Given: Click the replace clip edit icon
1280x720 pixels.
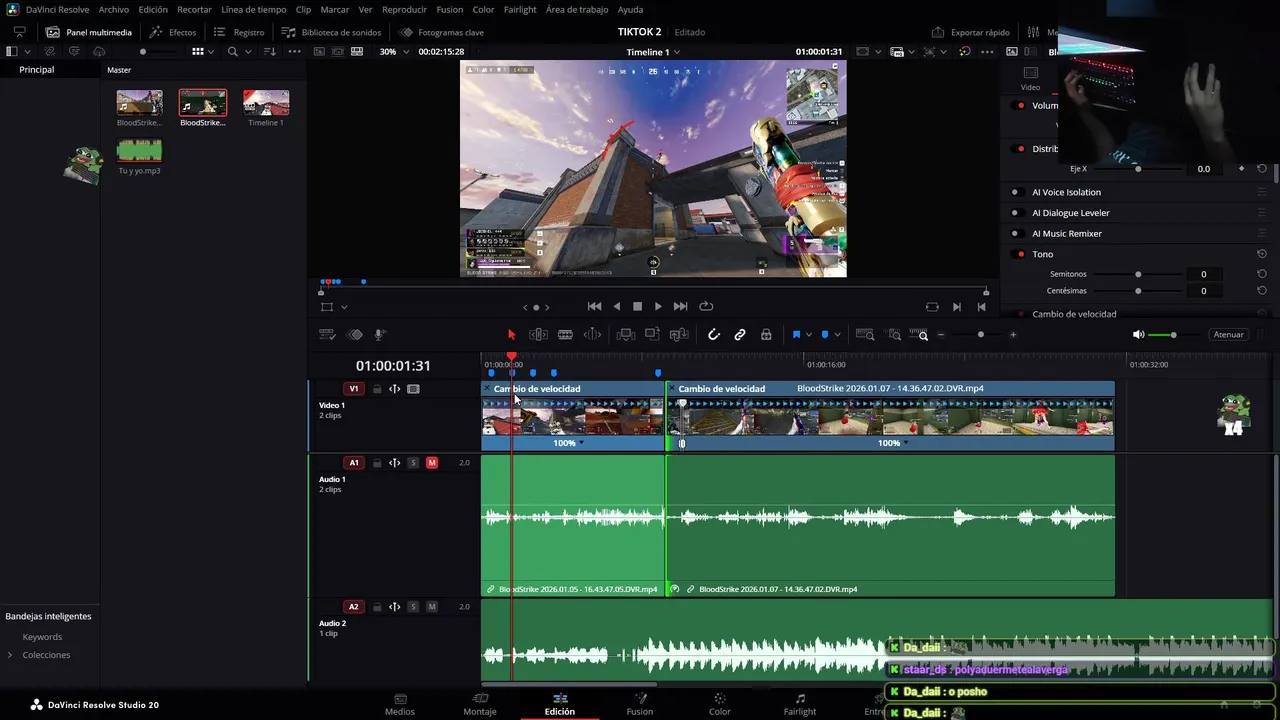Looking at the screenshot, I should tap(679, 335).
